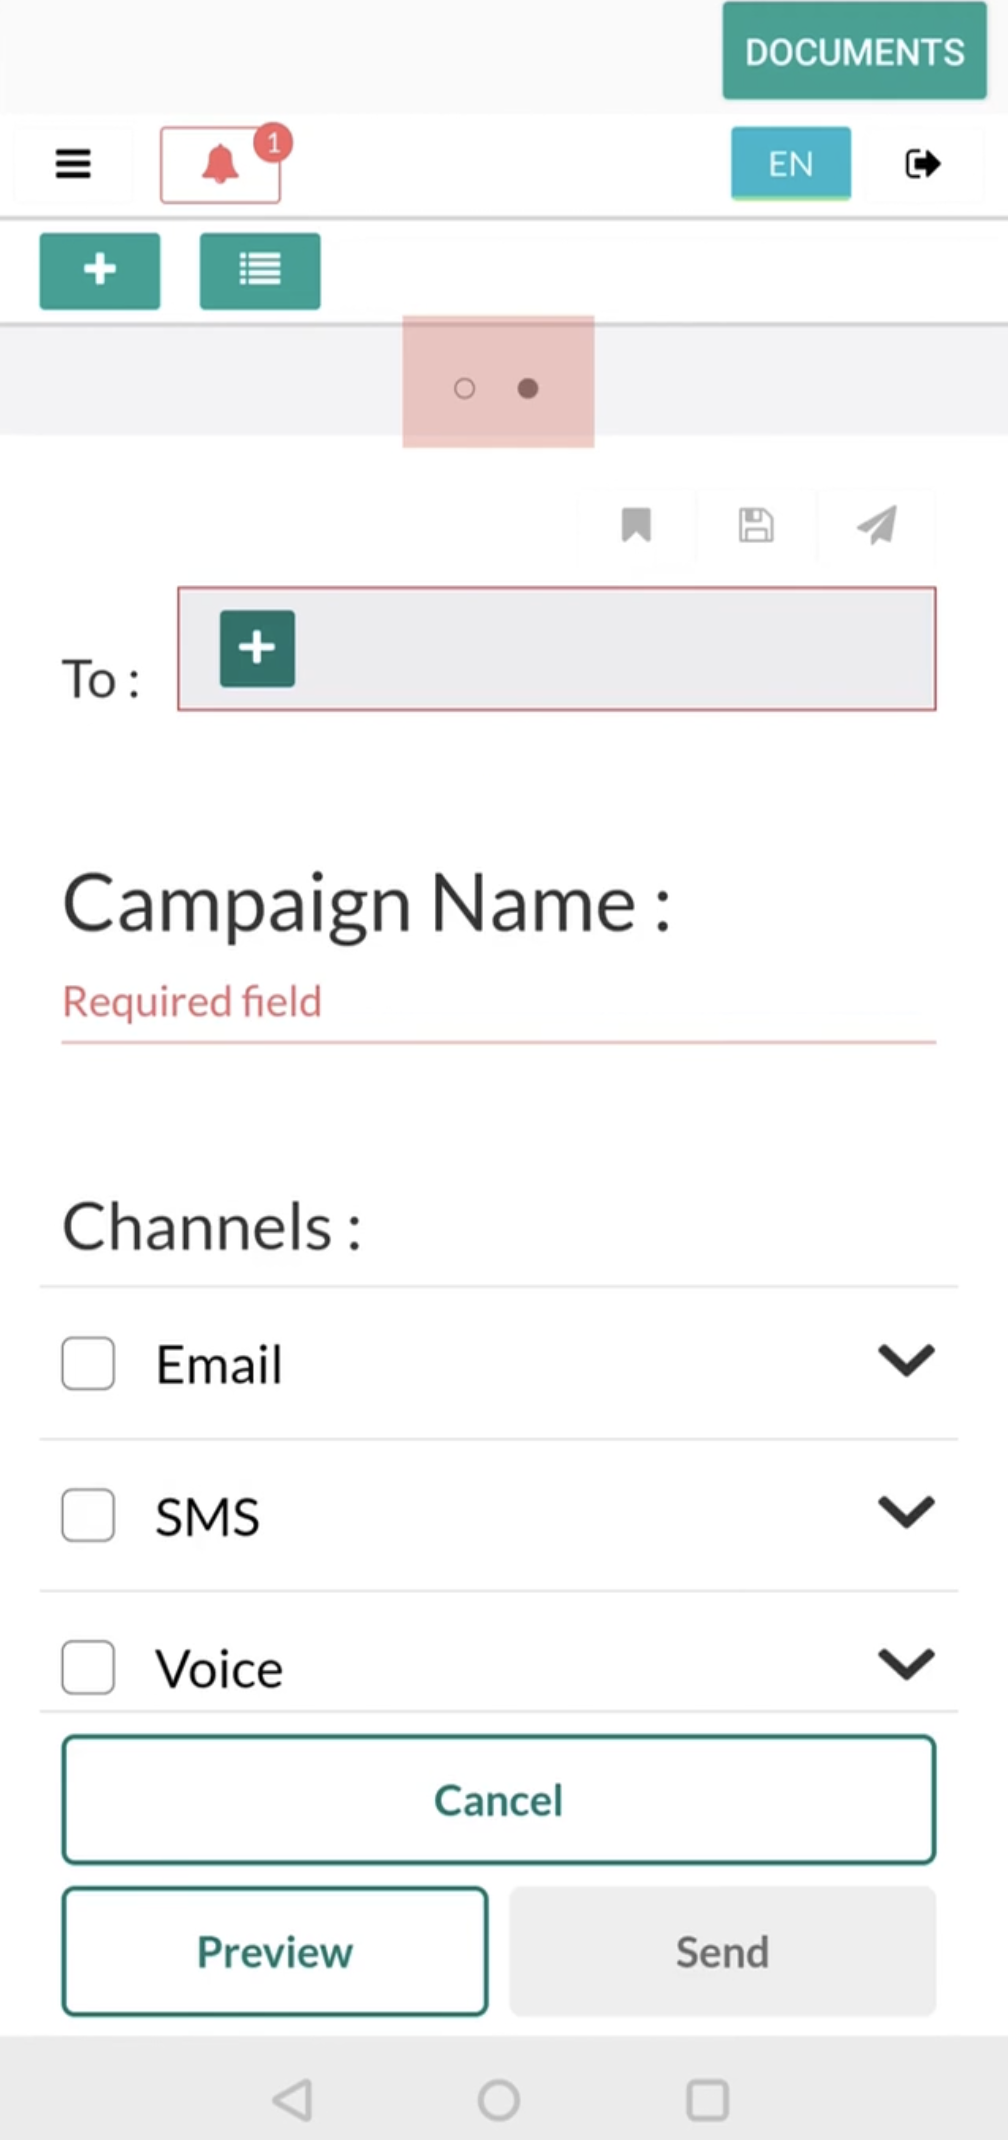1008x2140 pixels.
Task: Click the floppy disk save icon
Action: (x=756, y=525)
